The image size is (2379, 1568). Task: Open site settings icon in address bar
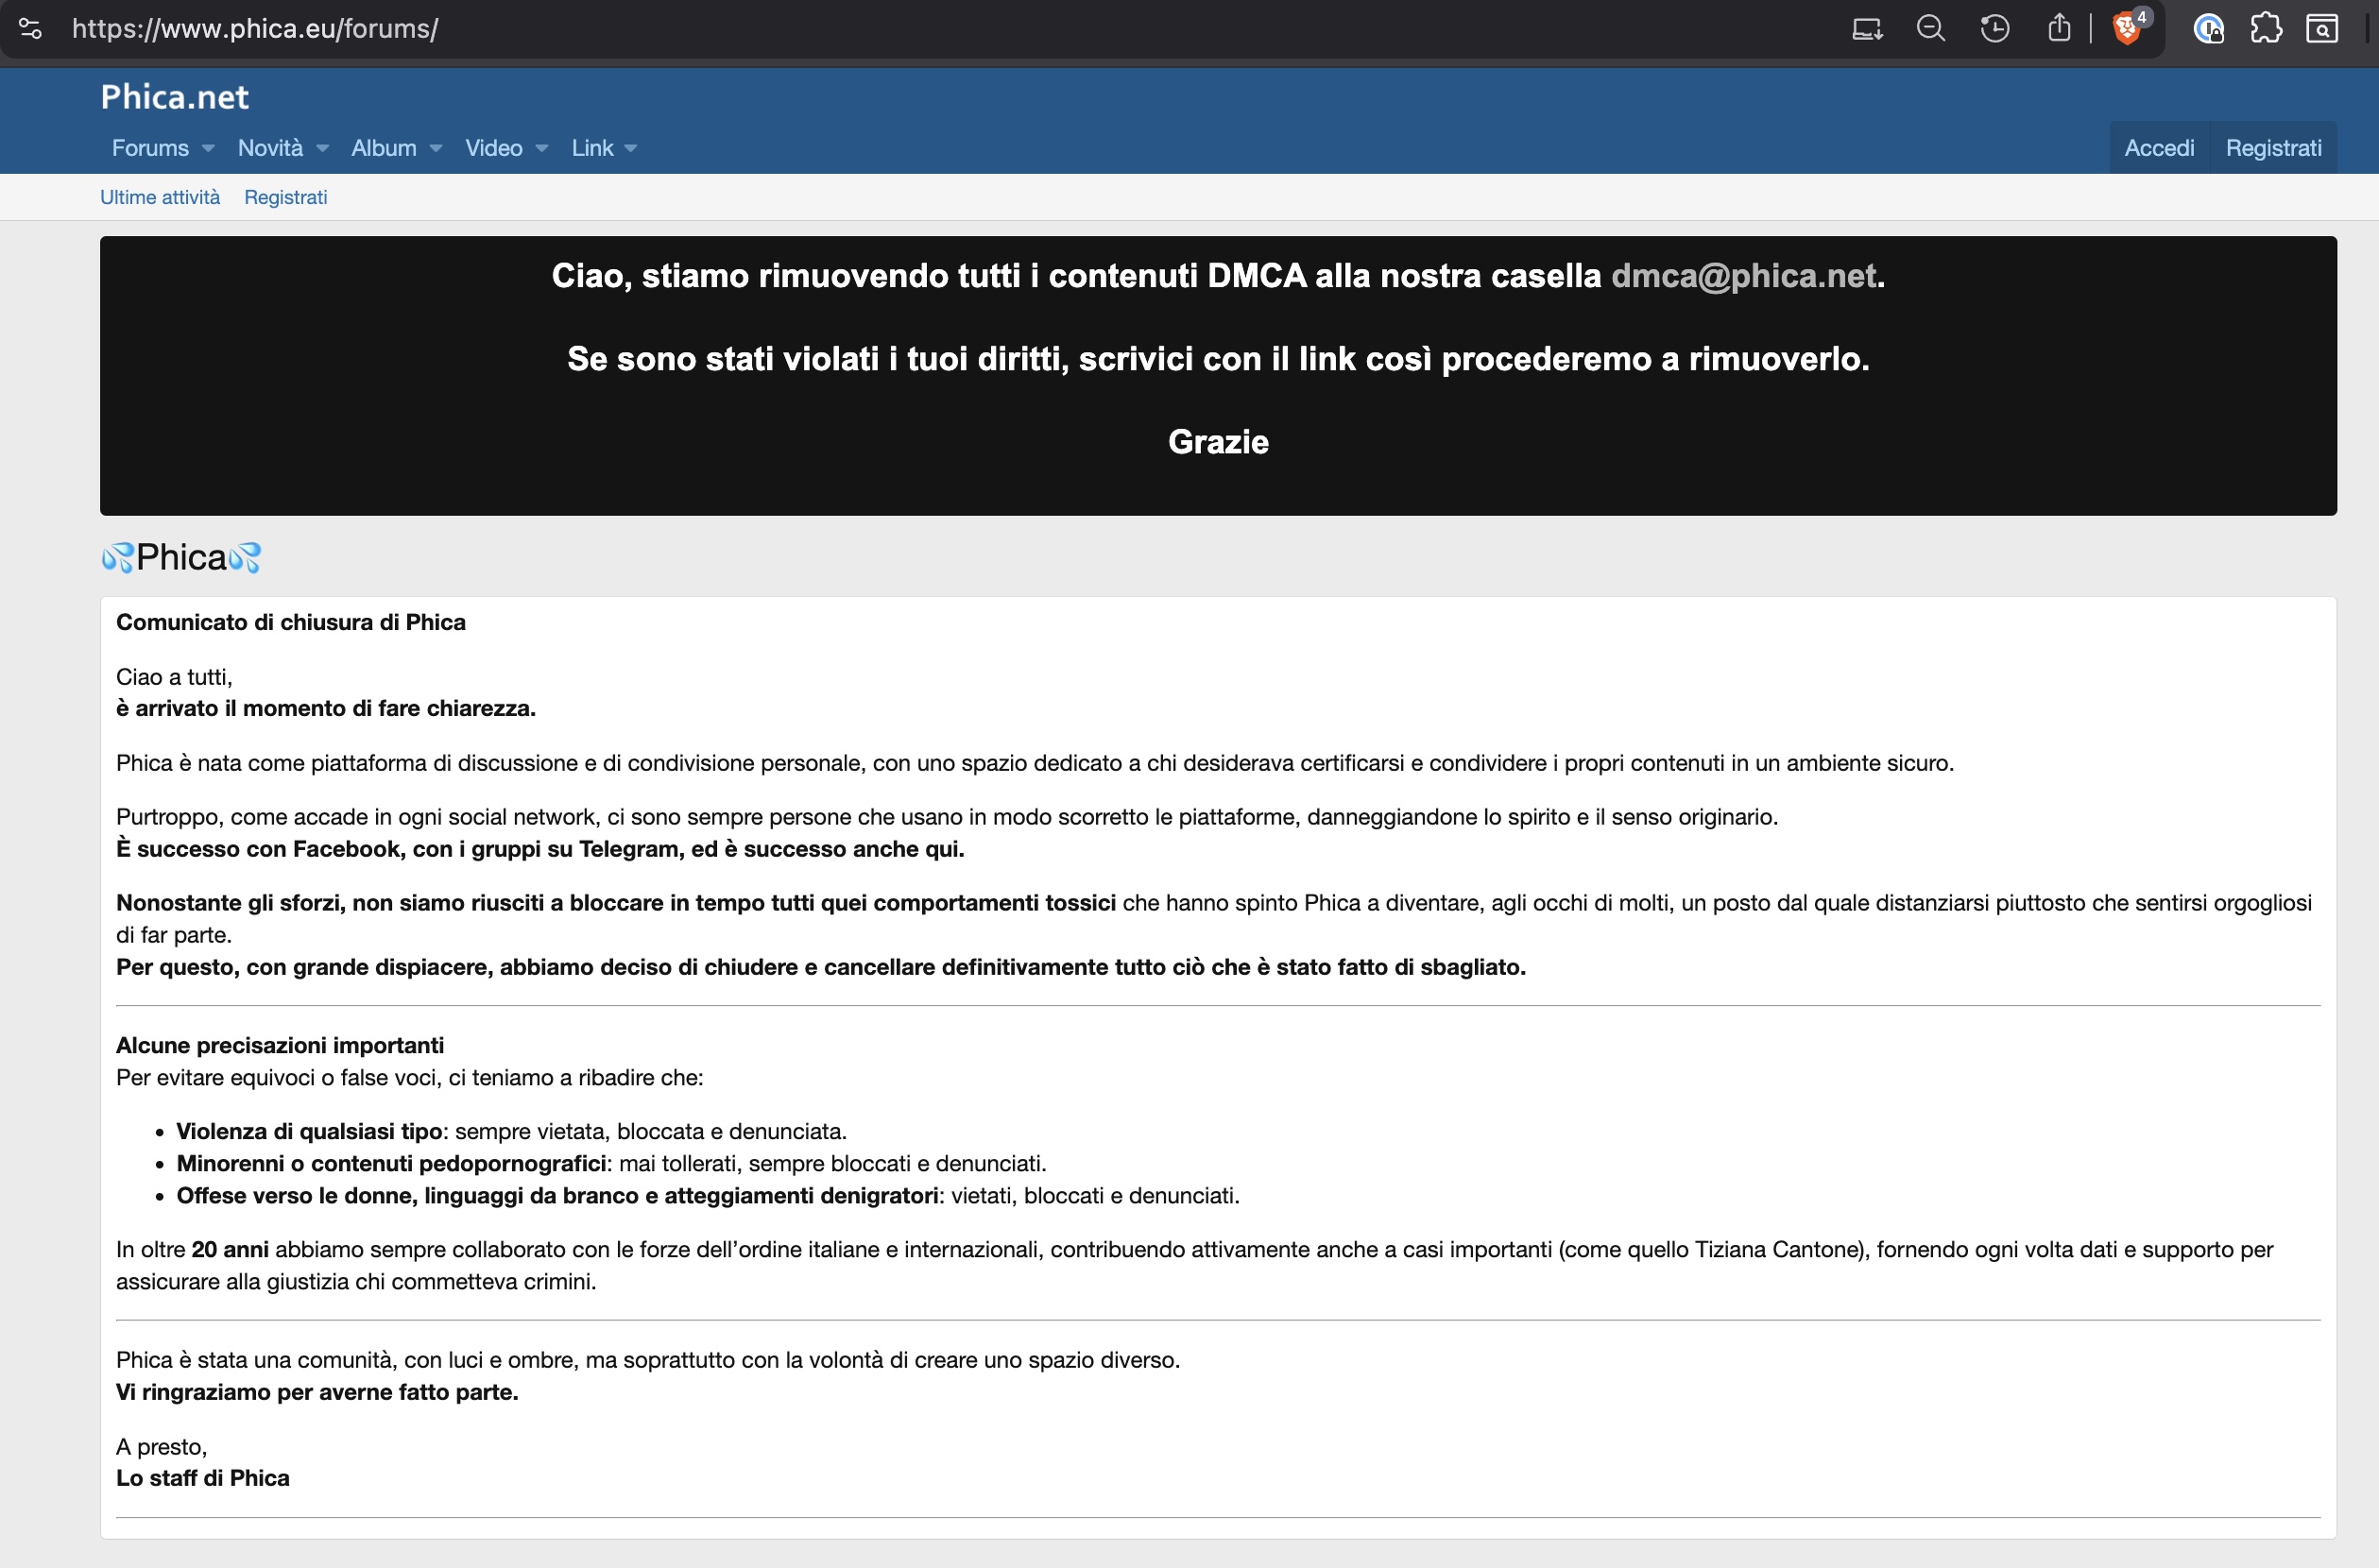click(30, 28)
